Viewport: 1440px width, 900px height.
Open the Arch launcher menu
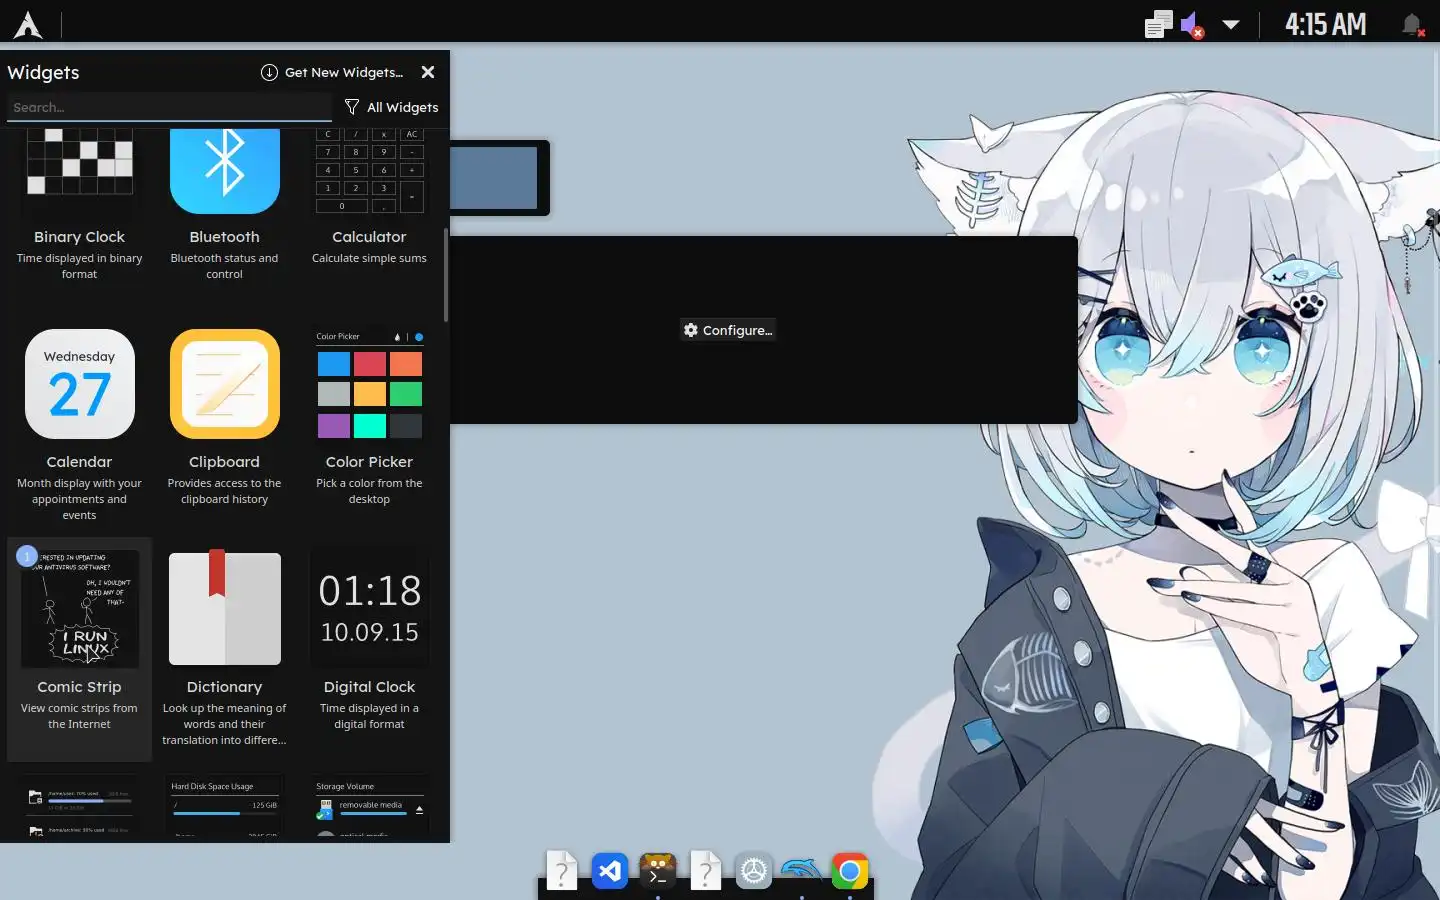(x=28, y=25)
